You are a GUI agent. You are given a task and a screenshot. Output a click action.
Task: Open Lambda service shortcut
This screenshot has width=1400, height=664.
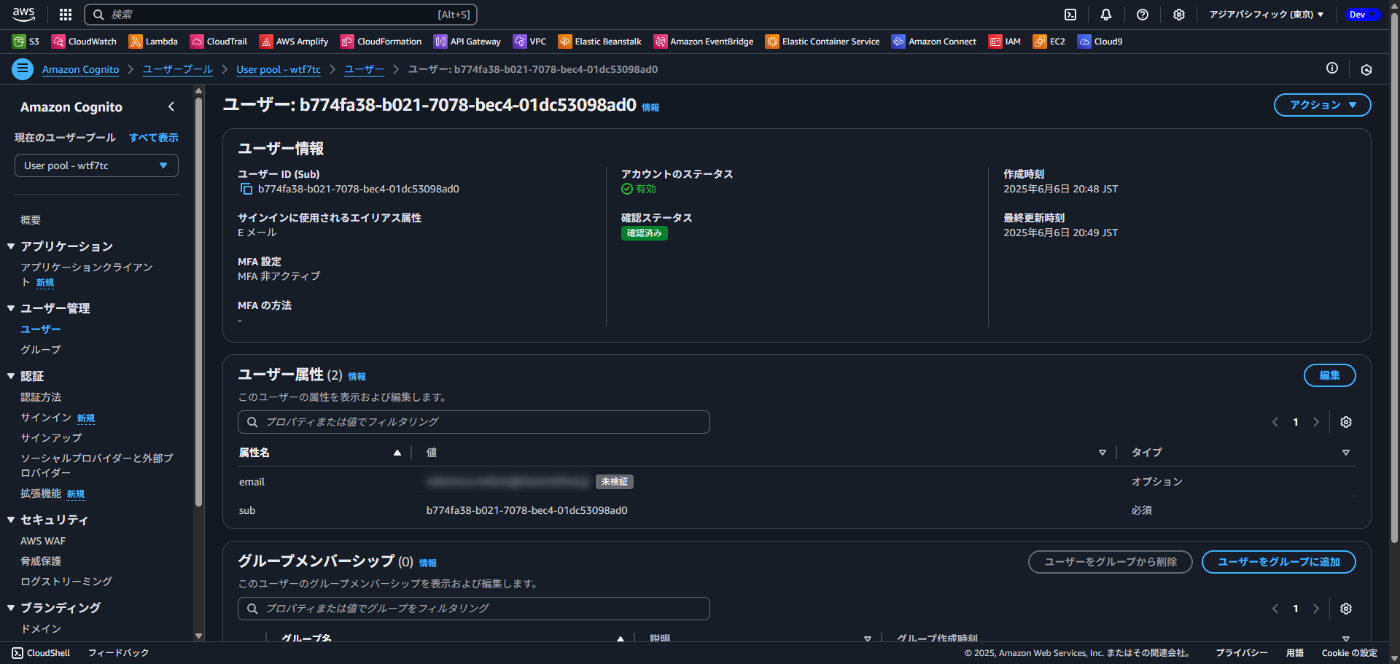153,42
